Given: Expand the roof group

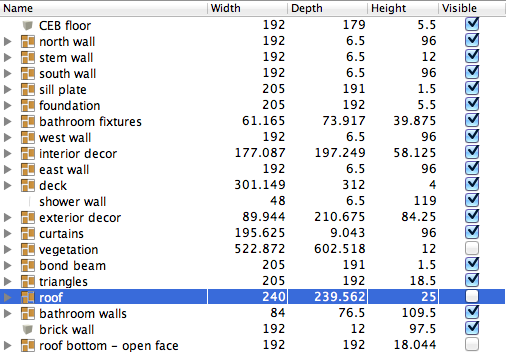Looking at the screenshot, I should pyautogui.click(x=7, y=297).
